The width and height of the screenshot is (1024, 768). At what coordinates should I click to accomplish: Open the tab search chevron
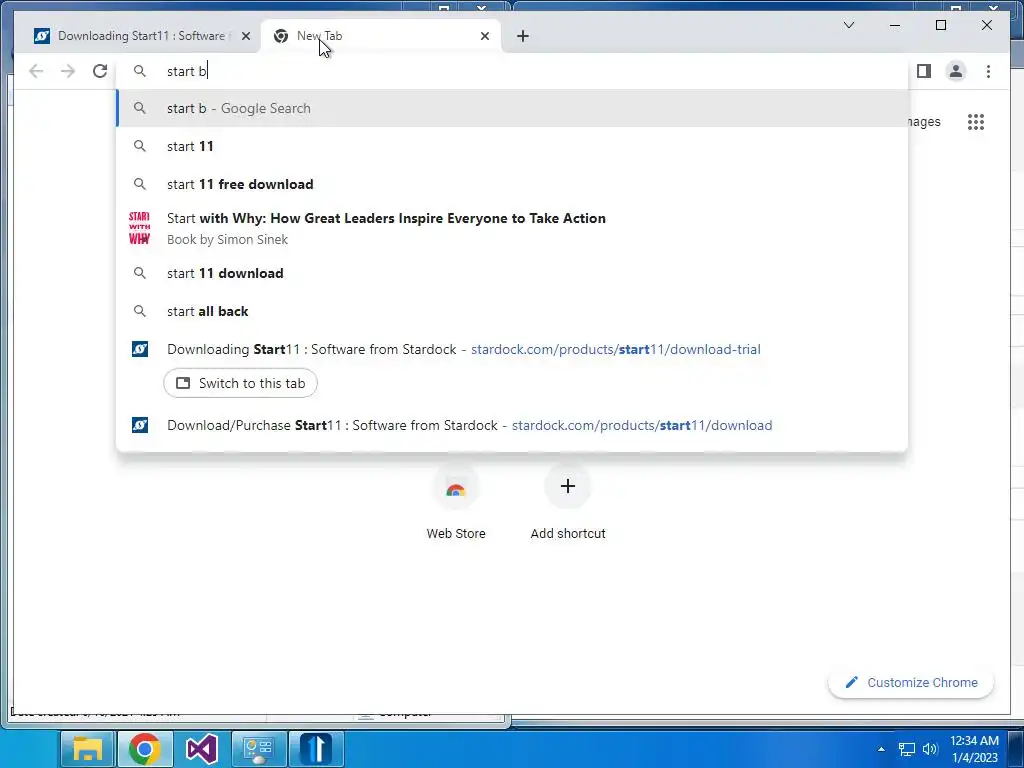[x=849, y=25]
